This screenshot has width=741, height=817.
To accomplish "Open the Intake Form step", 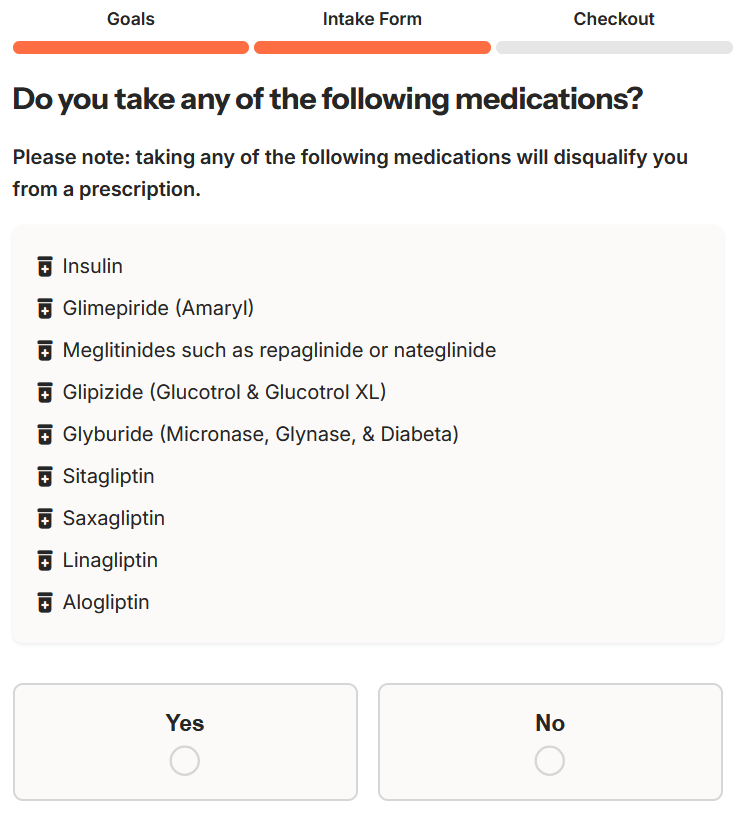I will [372, 19].
